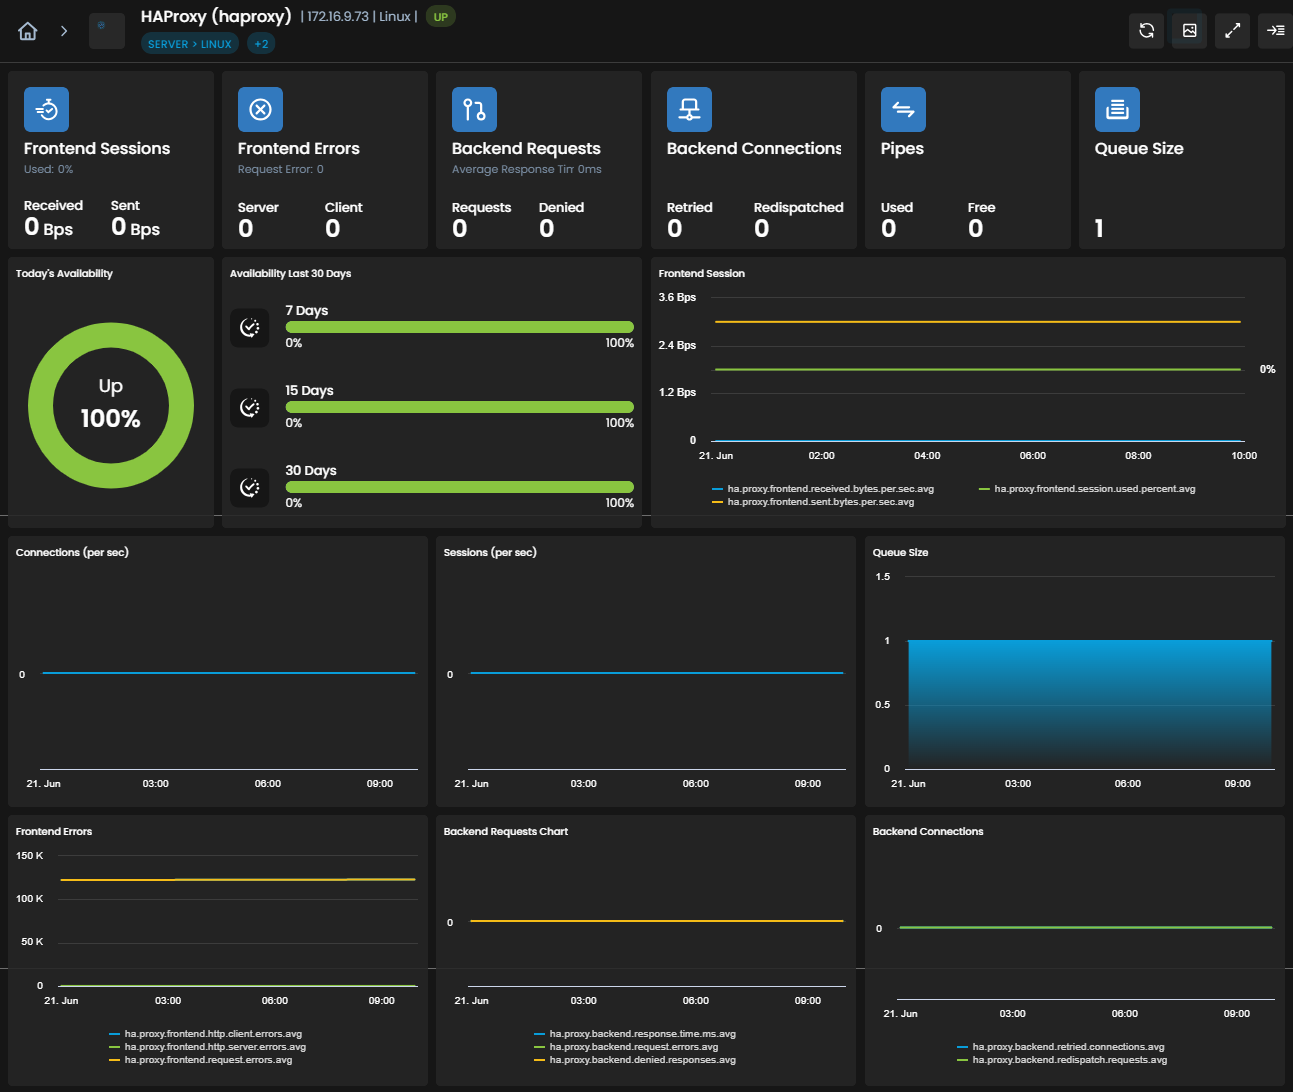Click the image snapshot icon in header

pyautogui.click(x=1189, y=30)
